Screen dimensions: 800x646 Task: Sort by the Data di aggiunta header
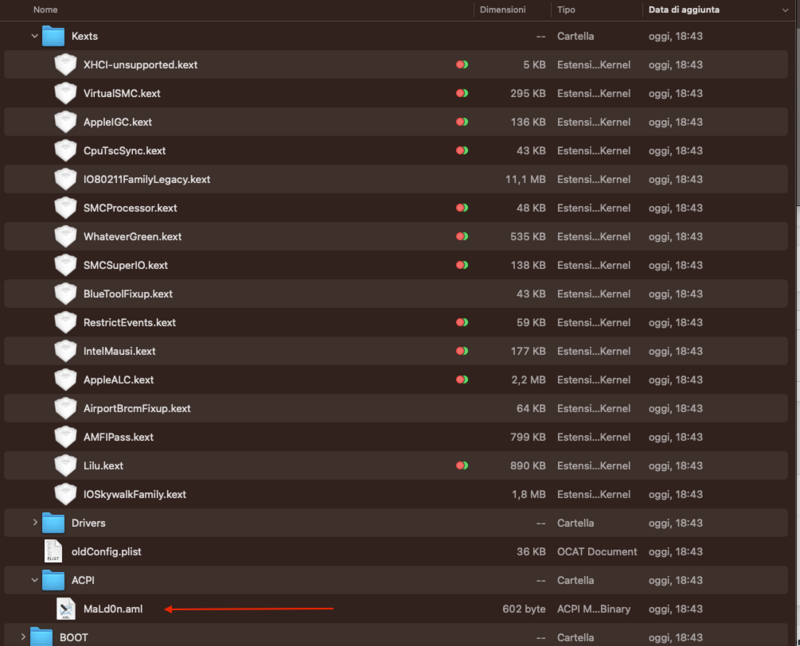tap(682, 9)
